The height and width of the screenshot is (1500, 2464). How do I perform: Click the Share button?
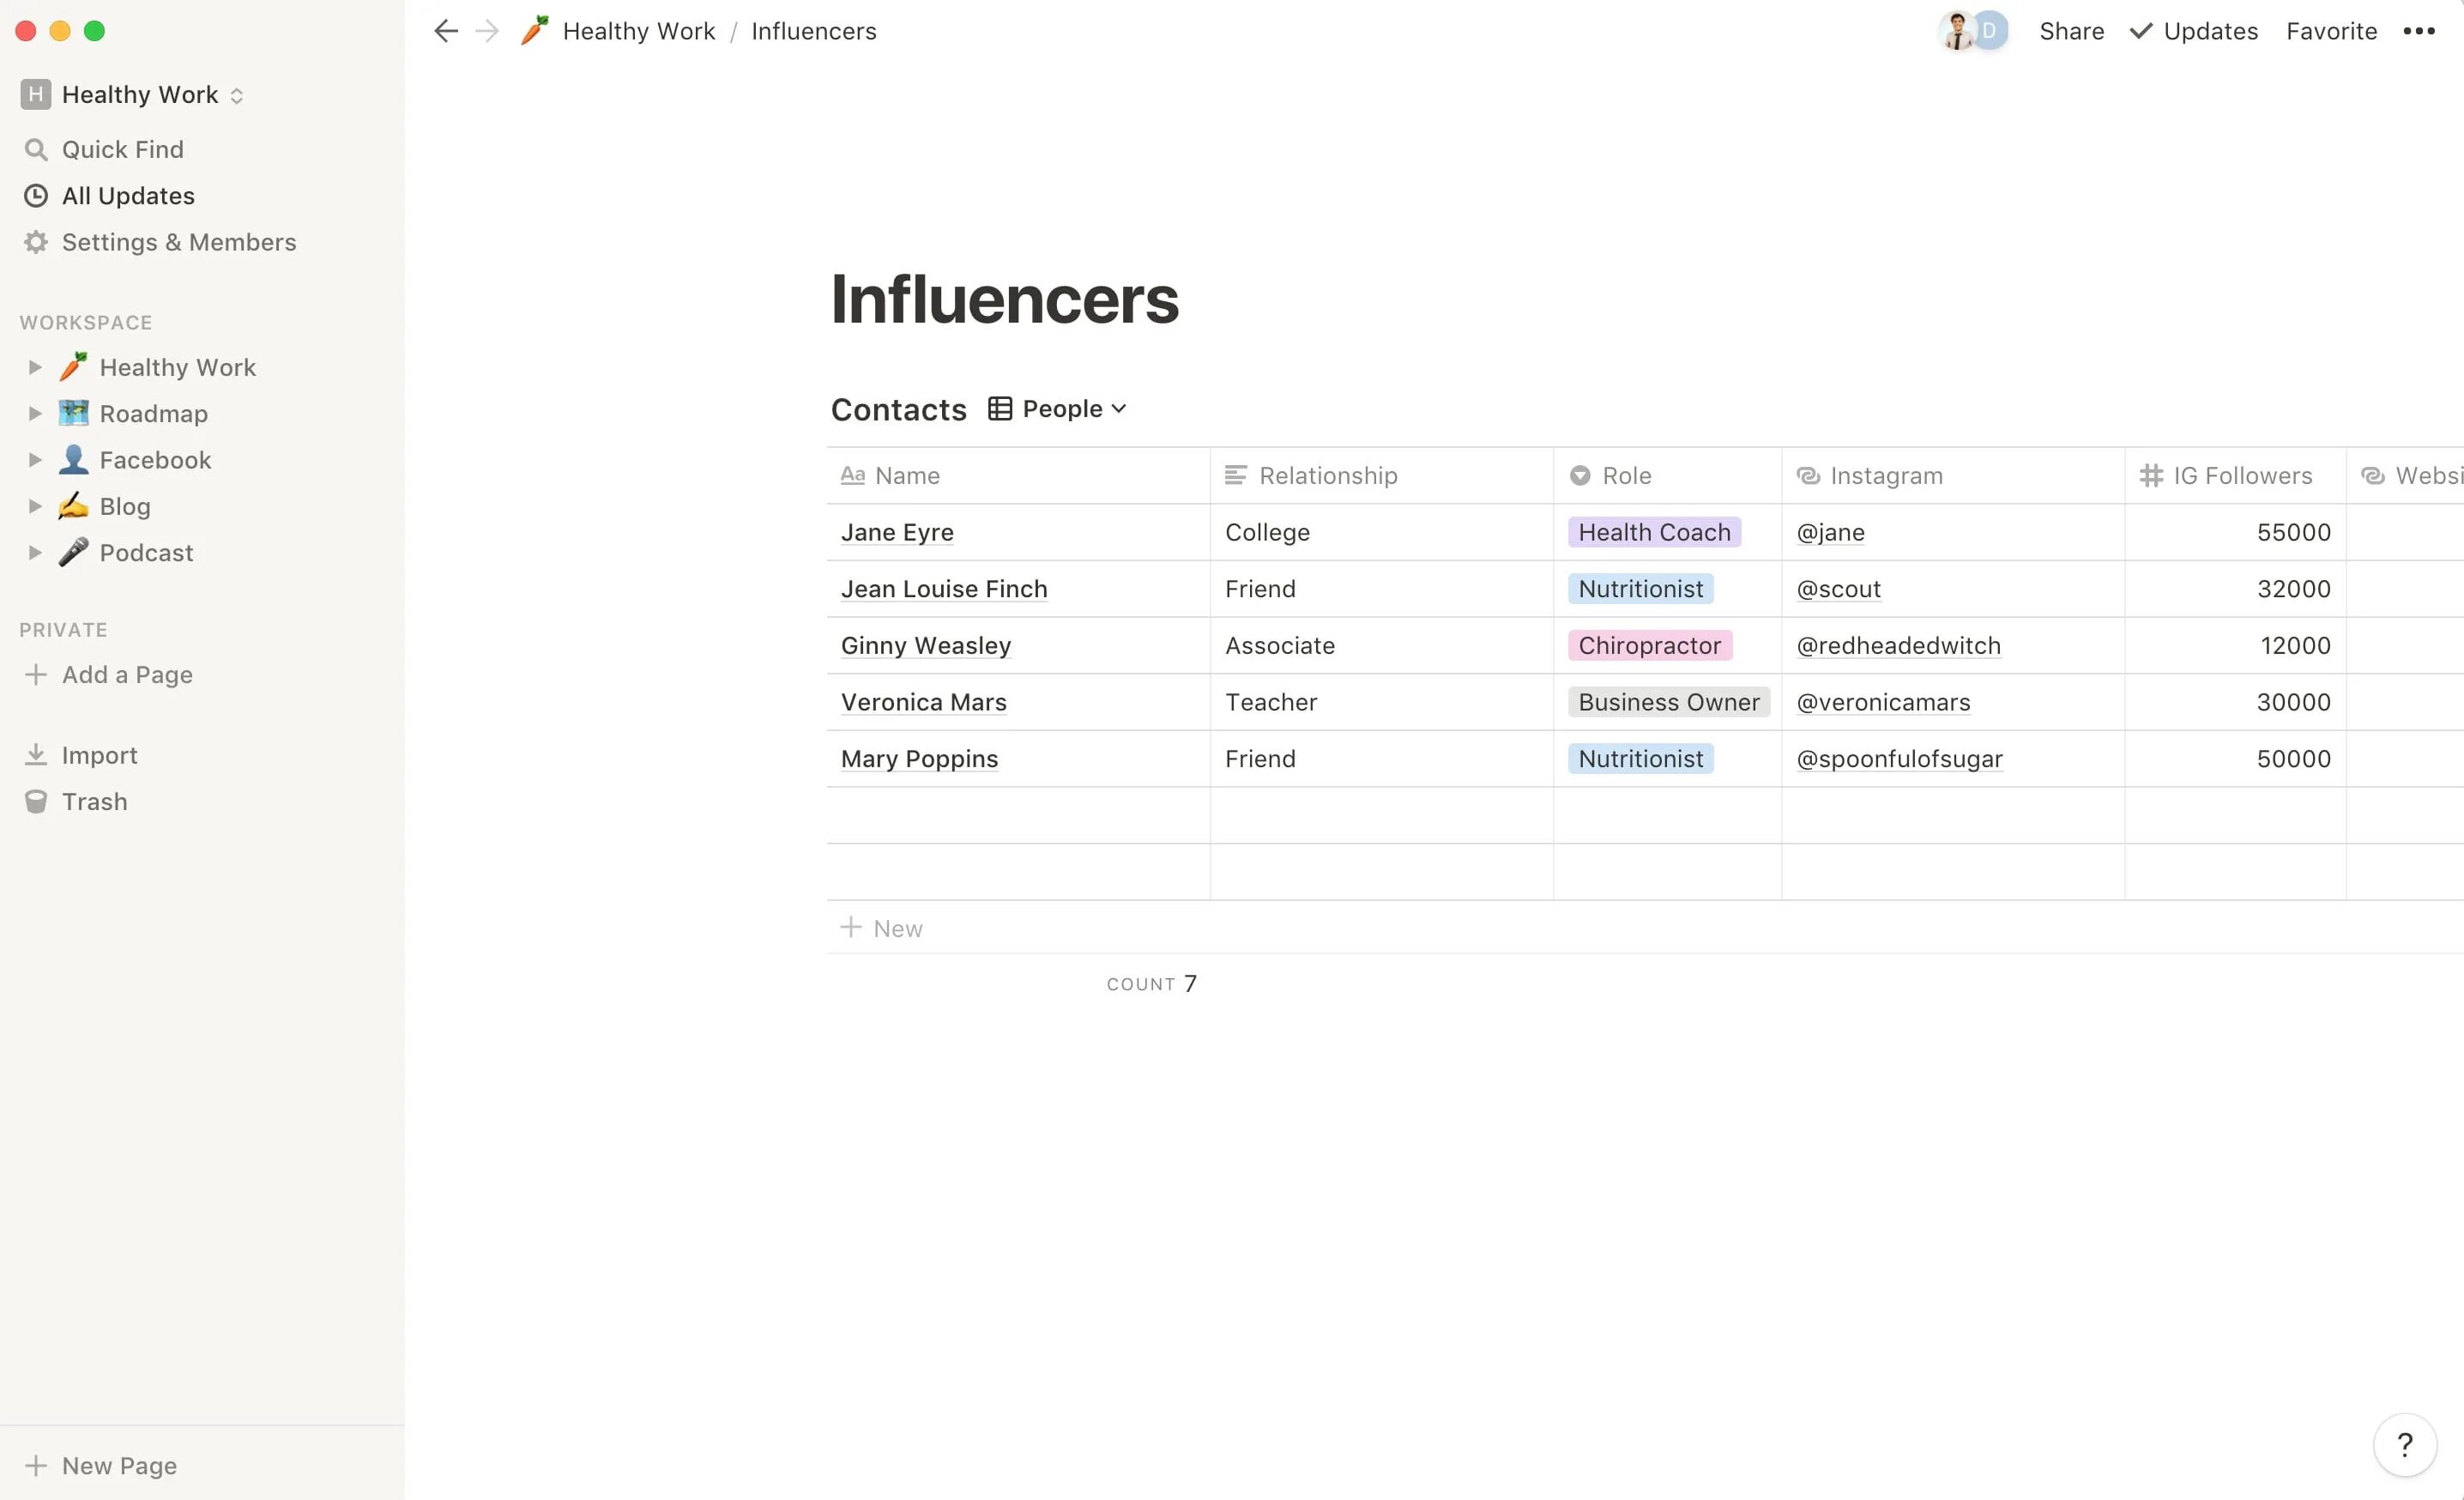[x=2071, y=31]
